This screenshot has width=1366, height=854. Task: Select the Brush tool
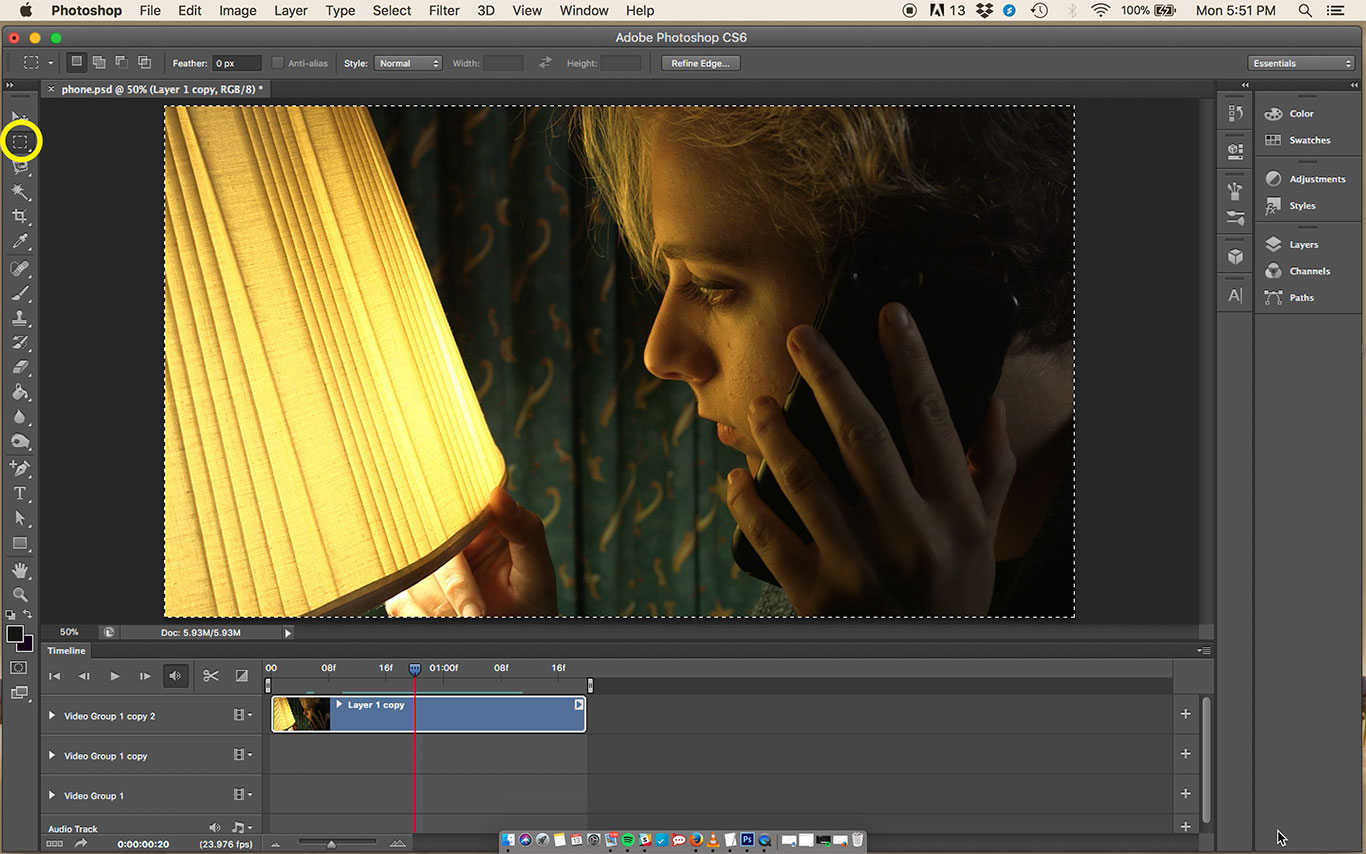coord(20,294)
